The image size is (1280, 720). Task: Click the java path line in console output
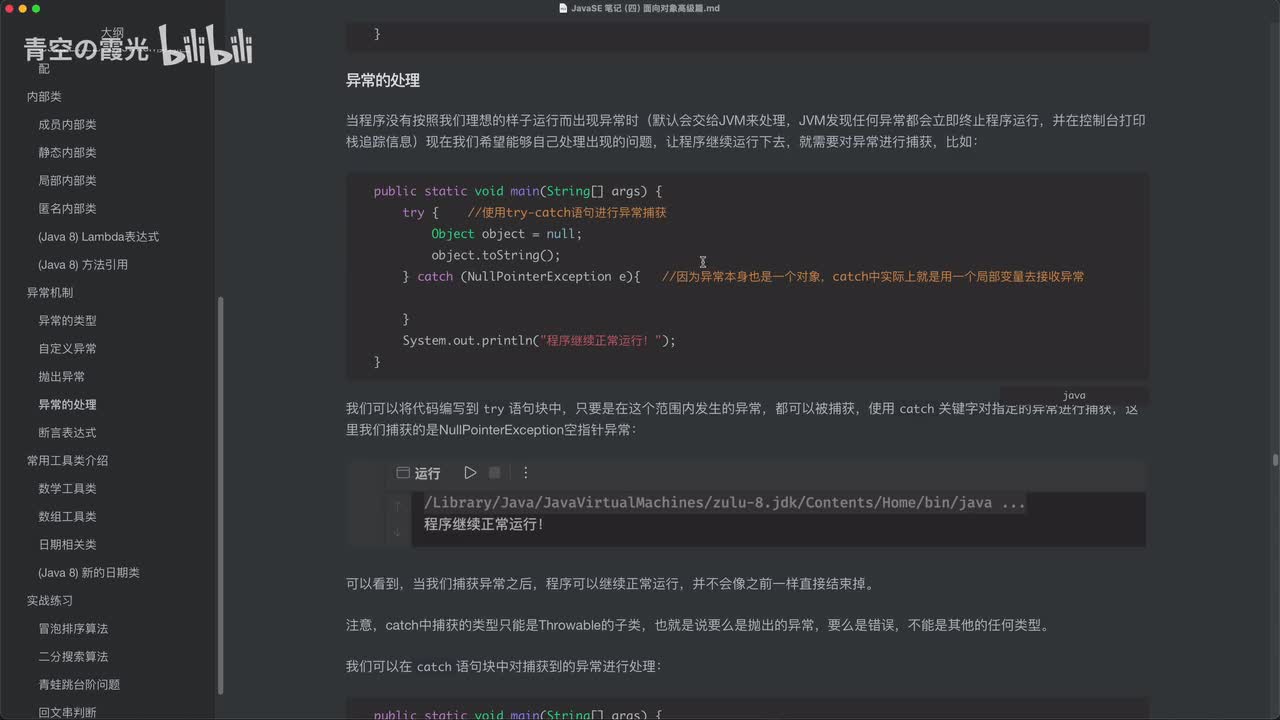(725, 503)
